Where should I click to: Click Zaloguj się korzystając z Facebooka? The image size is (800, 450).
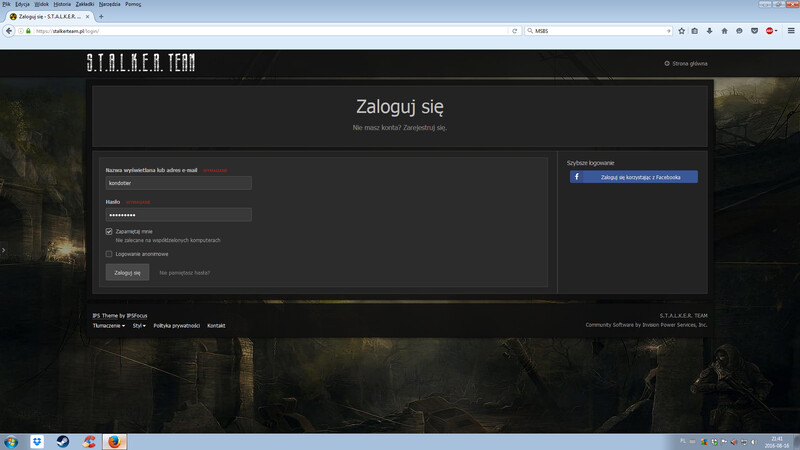click(x=634, y=177)
